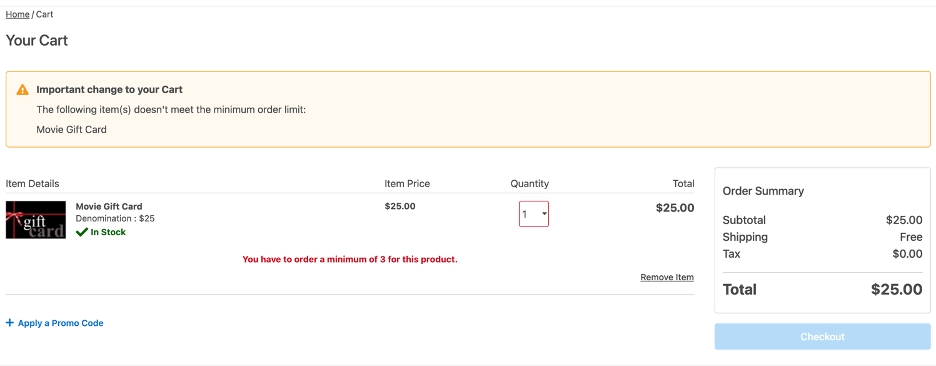936x366 pixels.
Task: Open the Movie Gift Card product thumbnail
Action: coord(36,220)
